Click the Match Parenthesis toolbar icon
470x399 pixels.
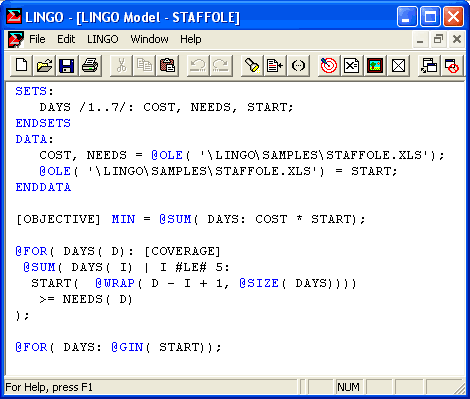298,65
